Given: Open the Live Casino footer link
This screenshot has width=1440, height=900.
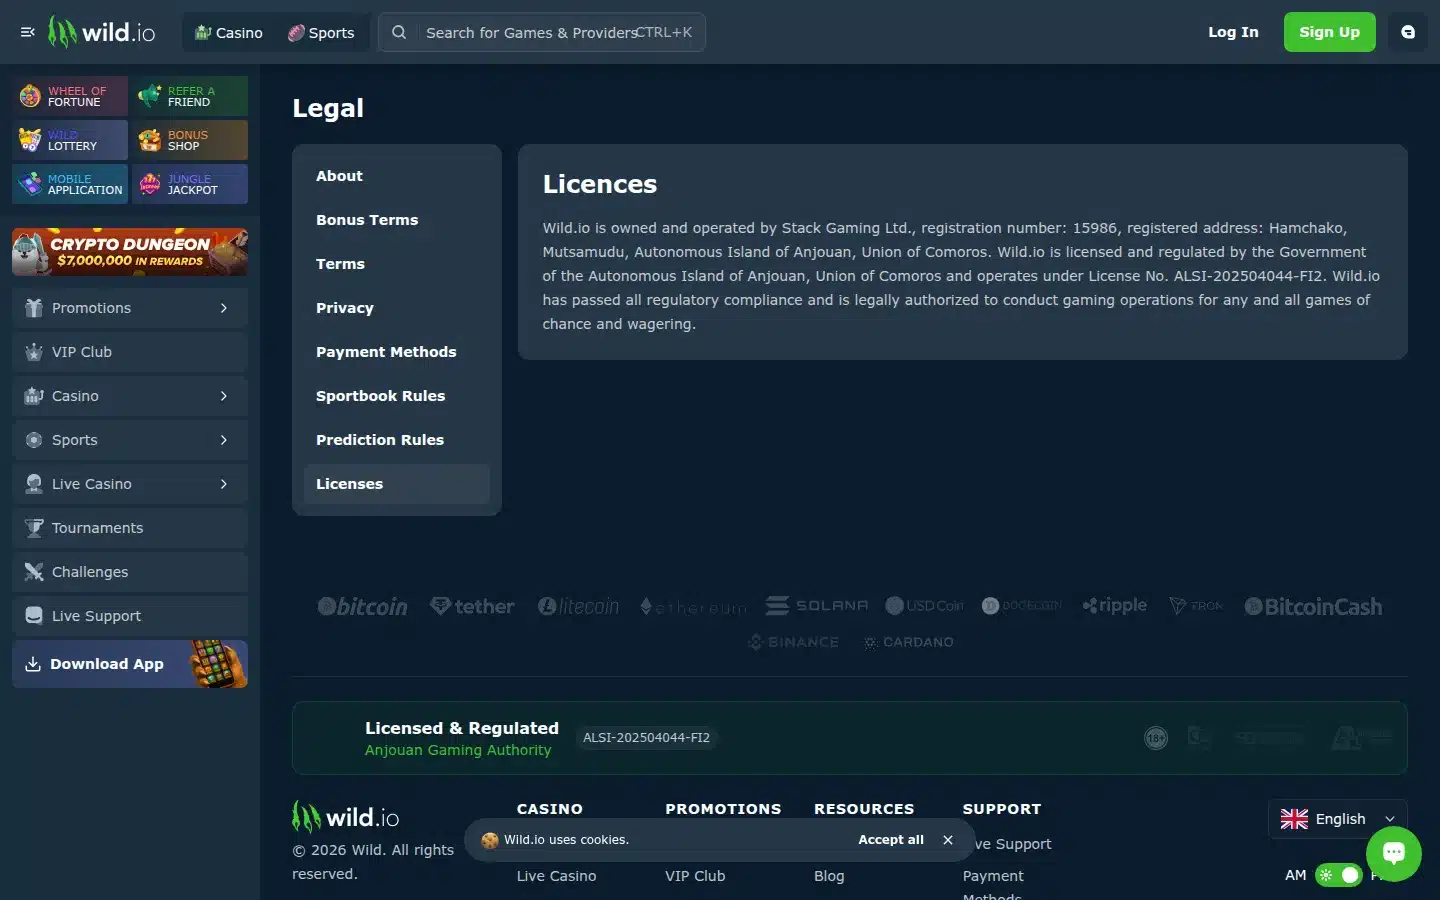Looking at the screenshot, I should [x=556, y=876].
